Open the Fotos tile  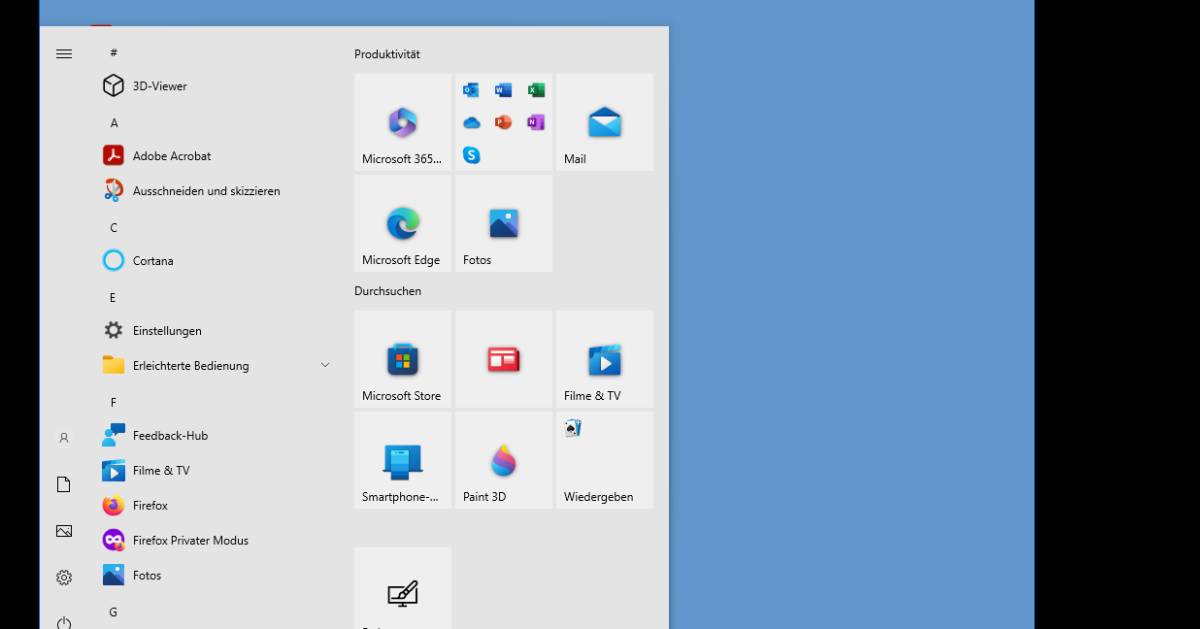[x=504, y=223]
